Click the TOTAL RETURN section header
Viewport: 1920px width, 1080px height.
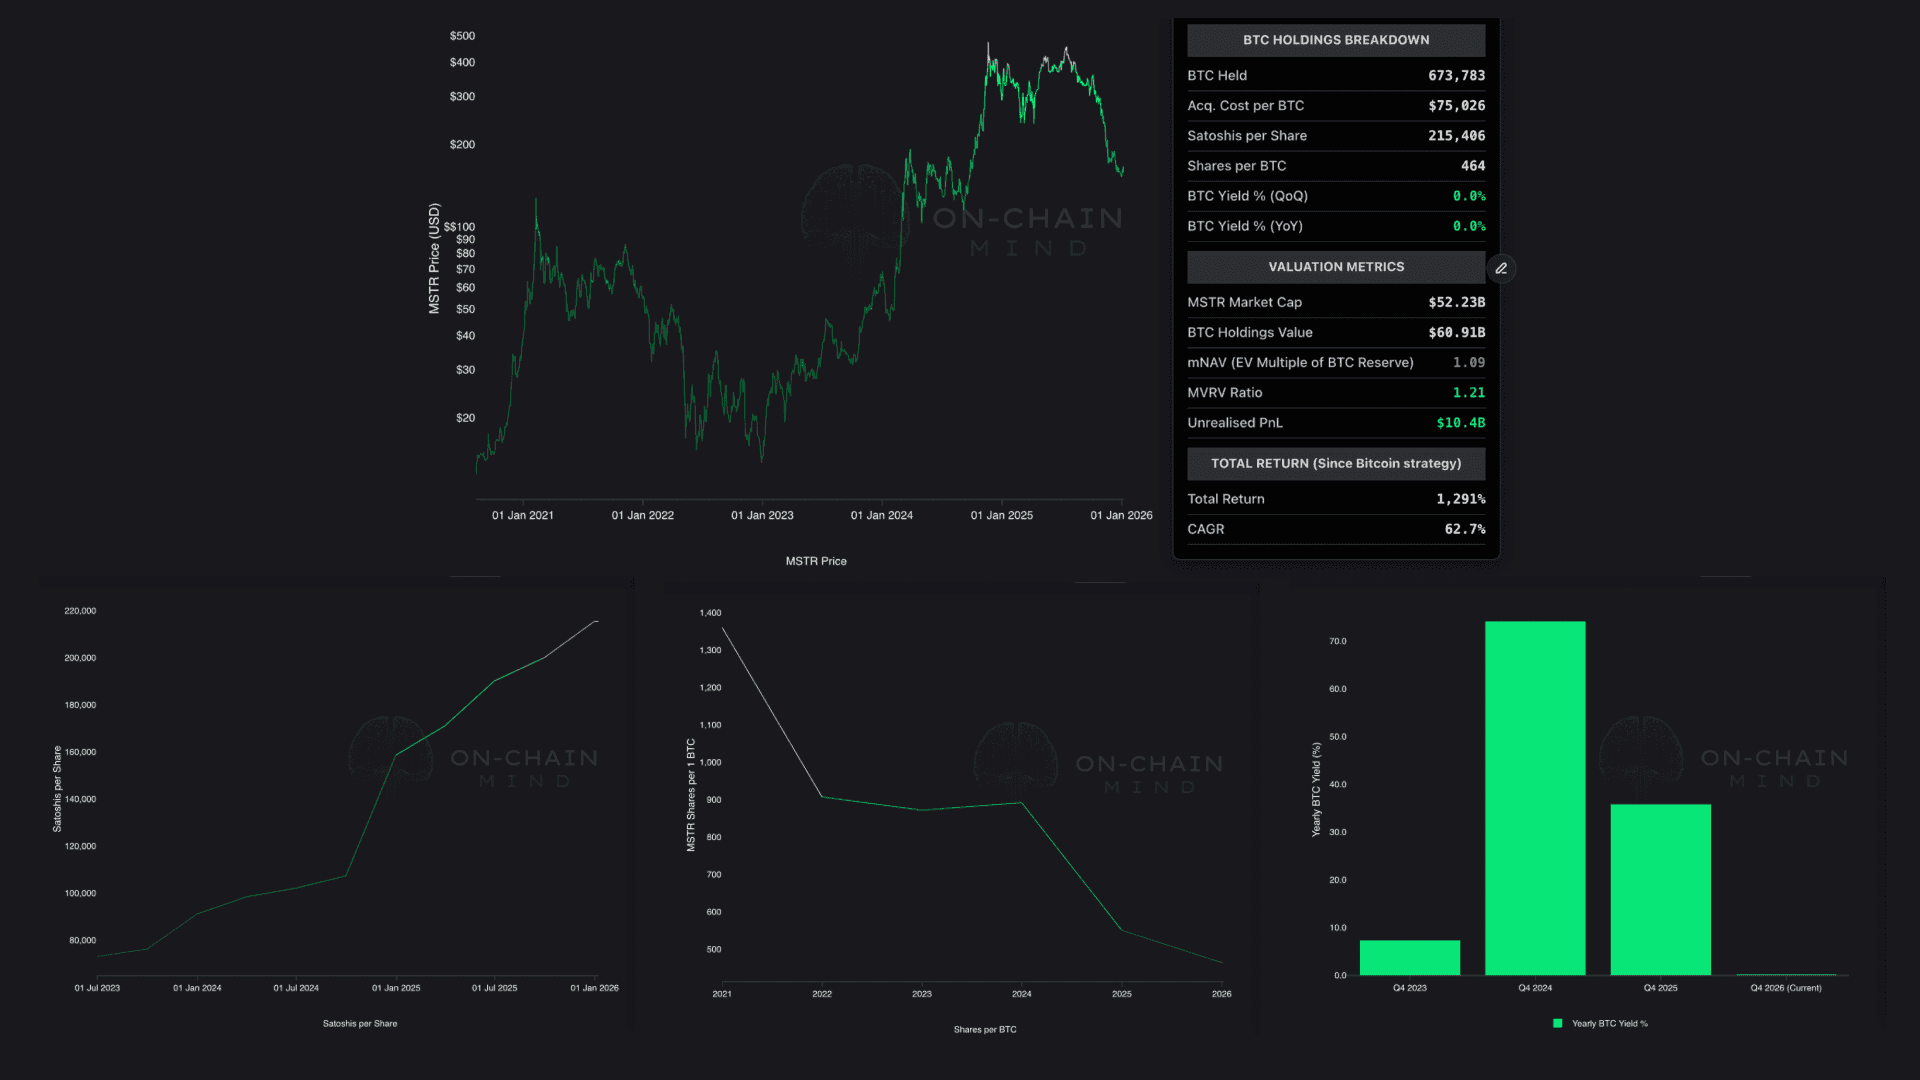tap(1335, 463)
